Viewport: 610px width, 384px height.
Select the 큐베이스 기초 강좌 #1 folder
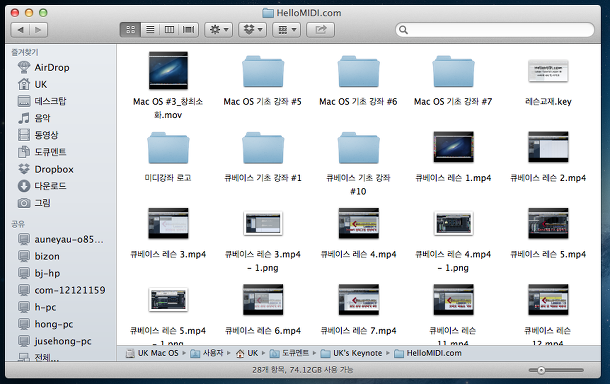[263, 148]
